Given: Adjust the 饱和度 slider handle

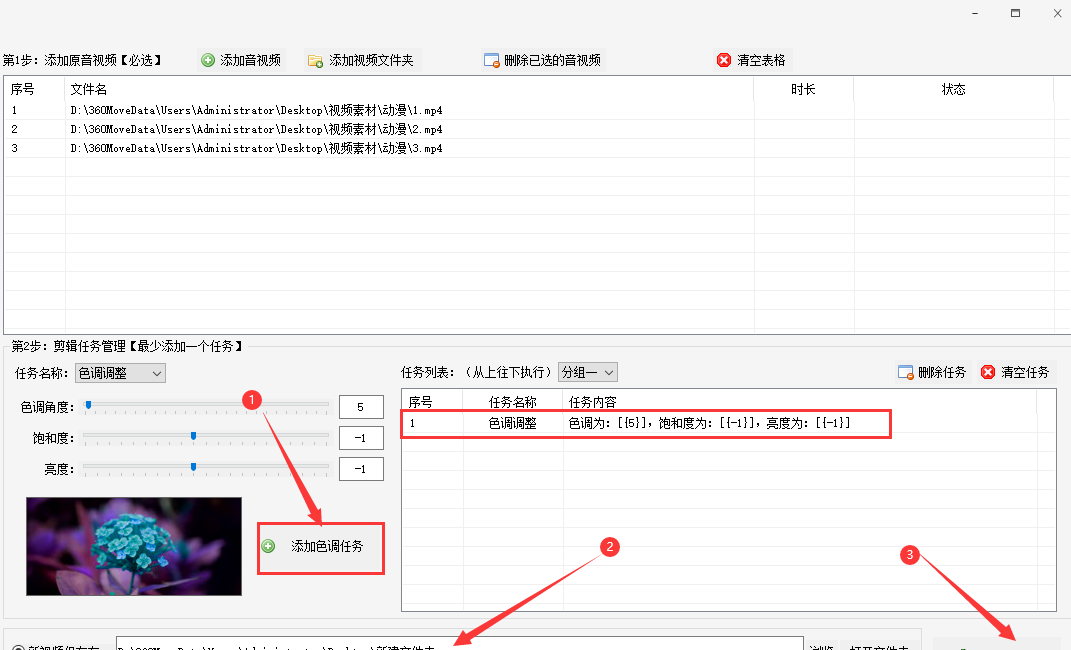Looking at the screenshot, I should [193, 436].
